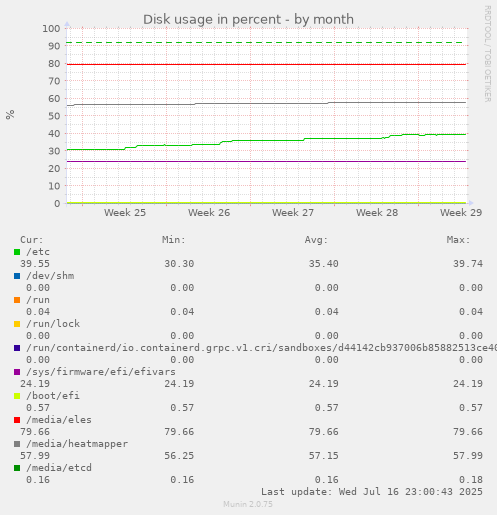Select the /media/eles legend label

[59, 420]
